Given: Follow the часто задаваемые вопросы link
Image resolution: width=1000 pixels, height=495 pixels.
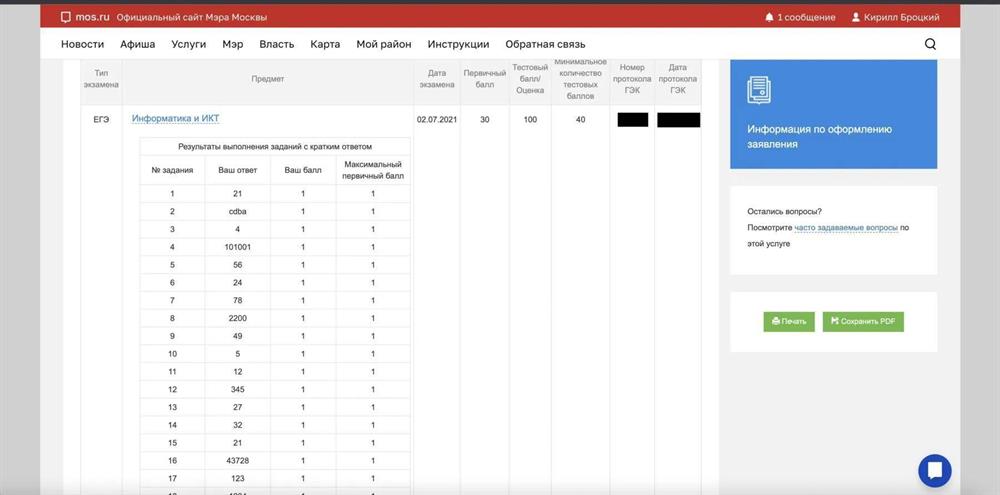Looking at the screenshot, I should (x=846, y=227).
